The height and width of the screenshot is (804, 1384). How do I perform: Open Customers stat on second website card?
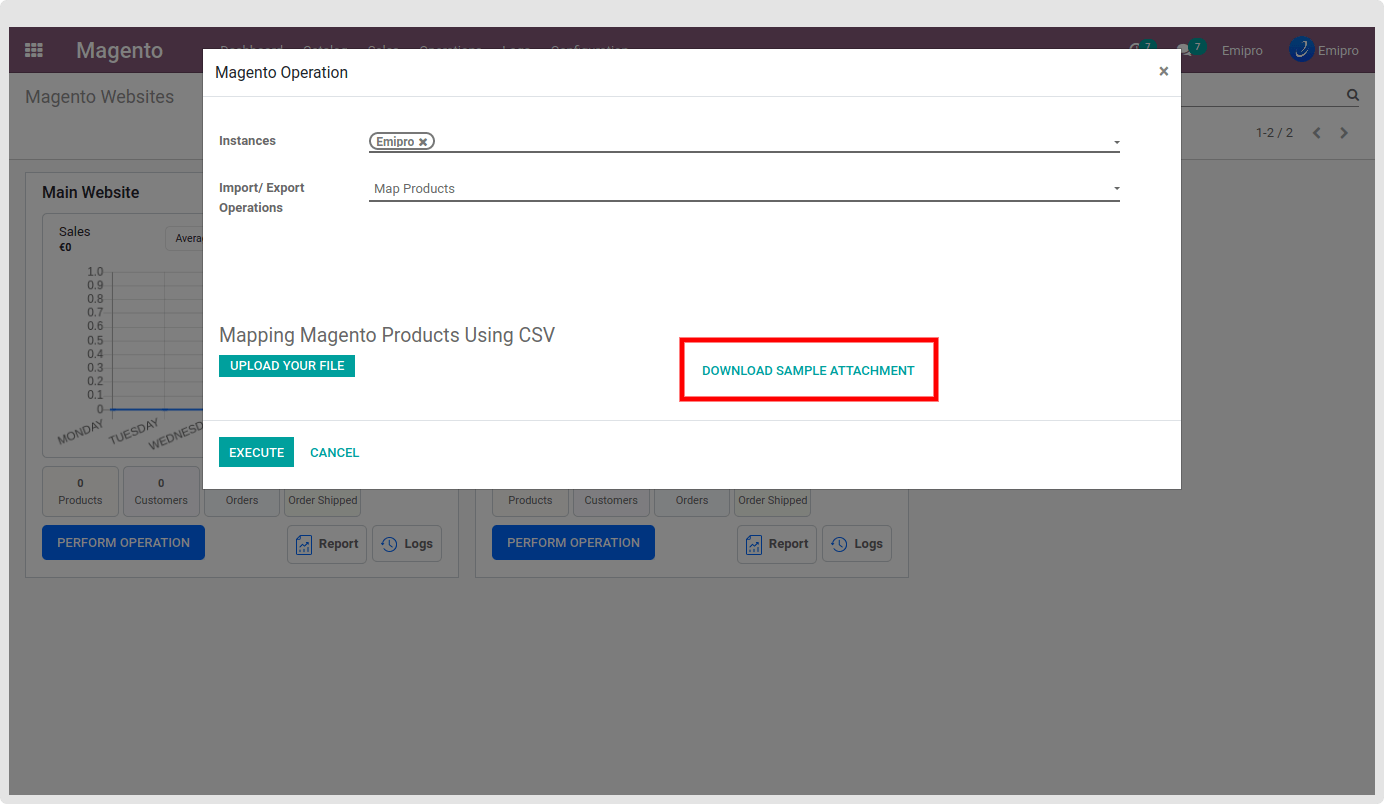(611, 500)
